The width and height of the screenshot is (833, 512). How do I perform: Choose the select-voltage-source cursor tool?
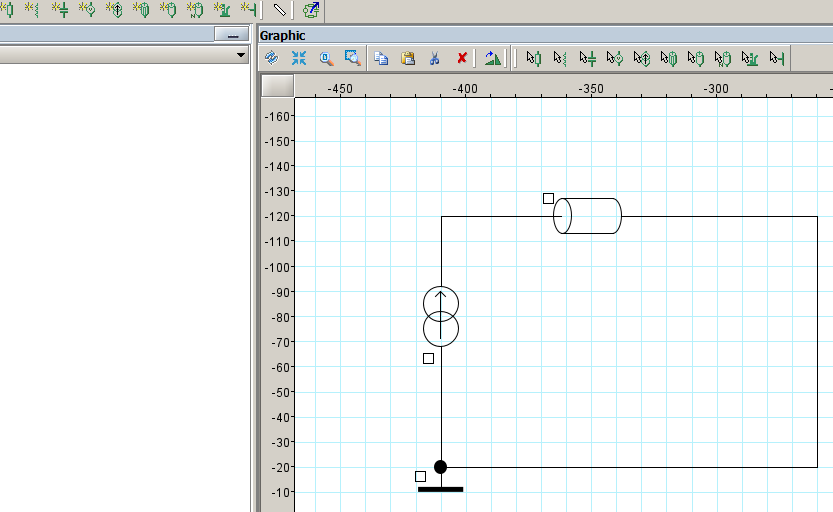tap(615, 58)
